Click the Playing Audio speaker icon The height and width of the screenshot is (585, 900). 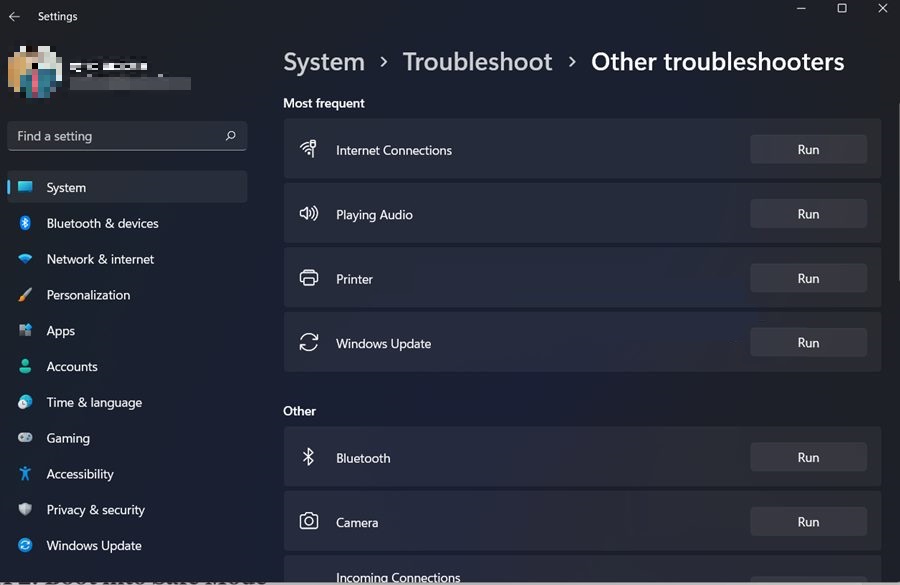[308, 214]
